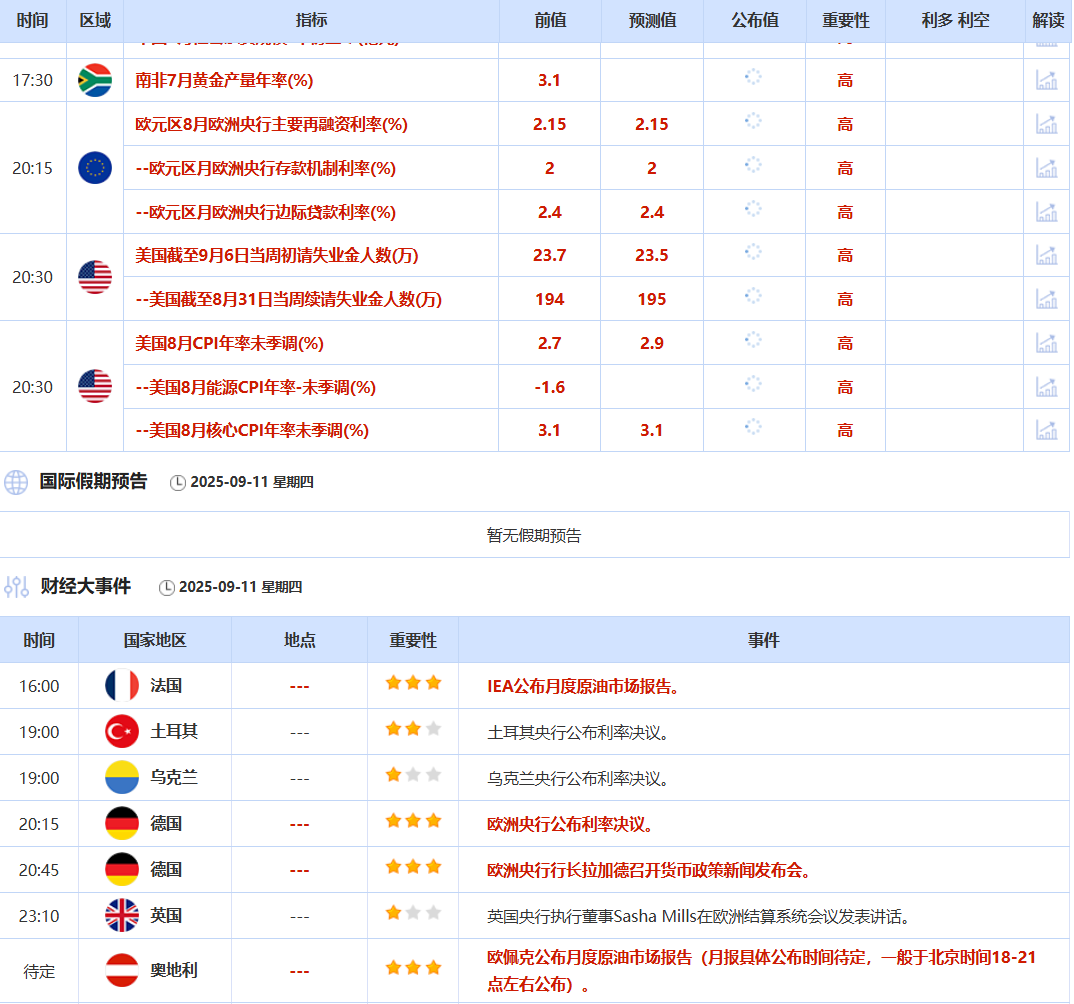This screenshot has width=1074, height=1004.
Task: Open 美国8月能源CPI年率-未季调(%) indicator
Action: [255, 387]
